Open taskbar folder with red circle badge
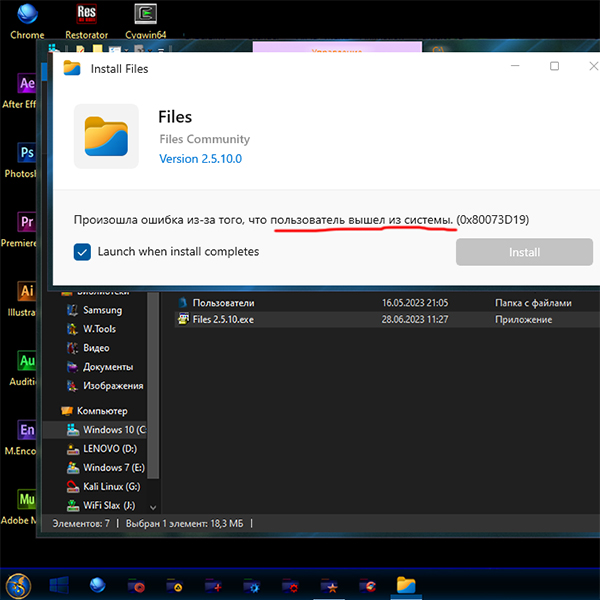Viewport: 600px width, 600px height. pos(136,585)
